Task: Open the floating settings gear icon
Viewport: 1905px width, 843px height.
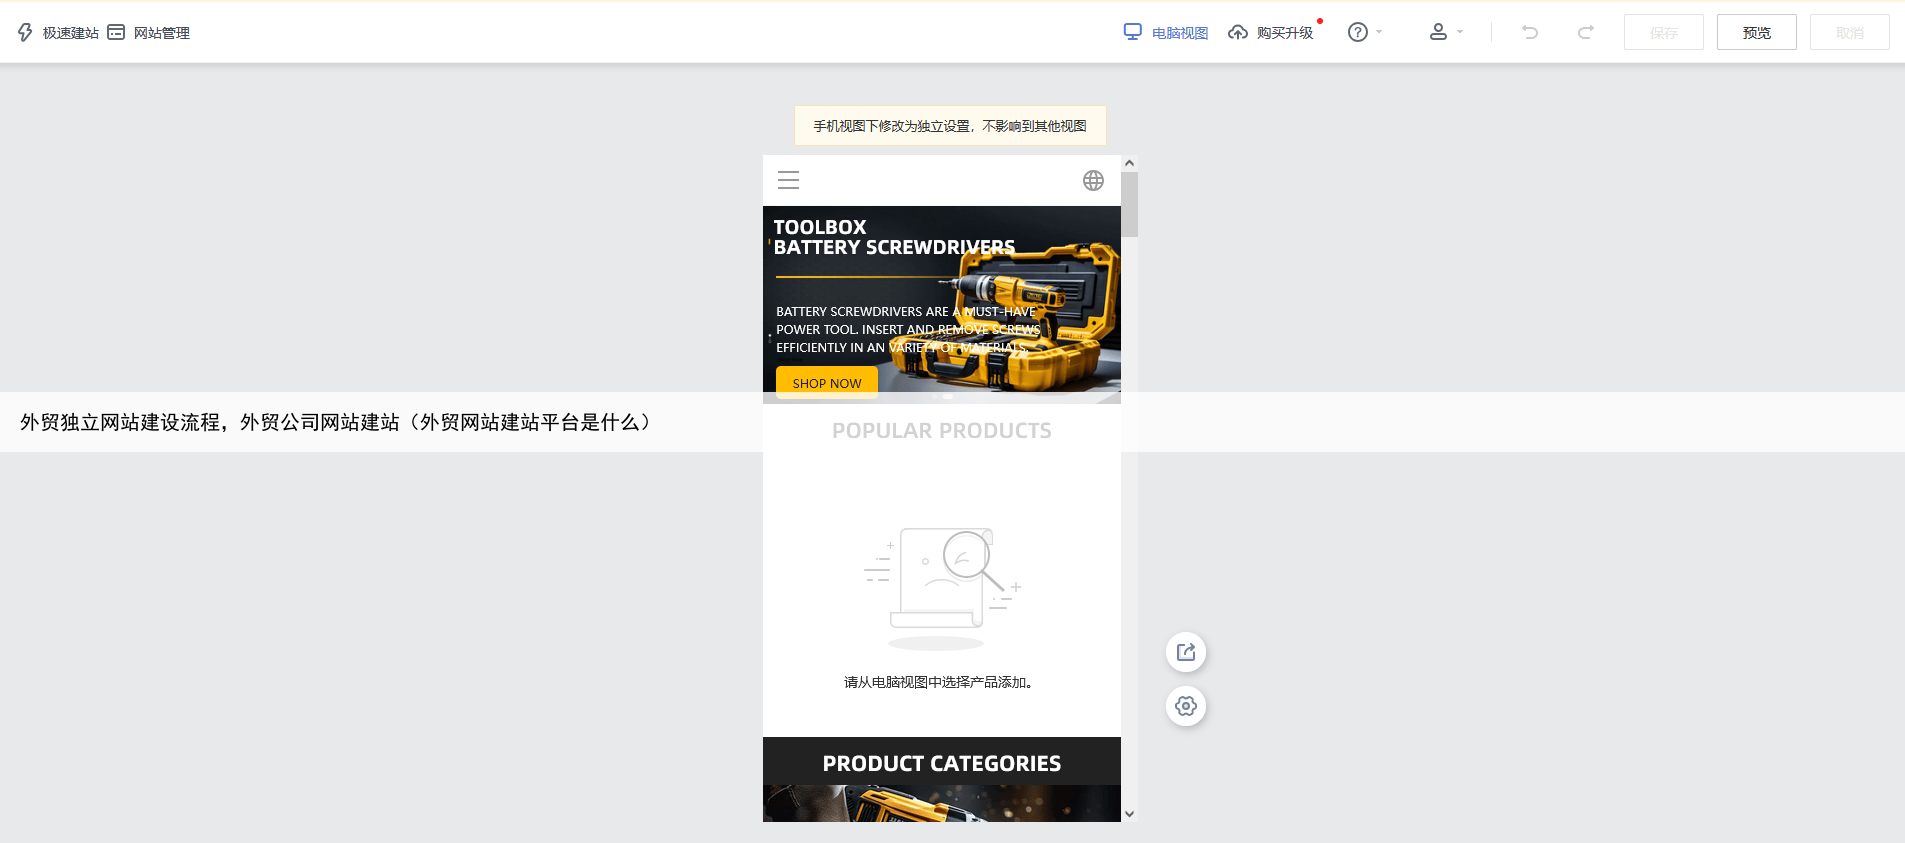Action: coord(1186,707)
